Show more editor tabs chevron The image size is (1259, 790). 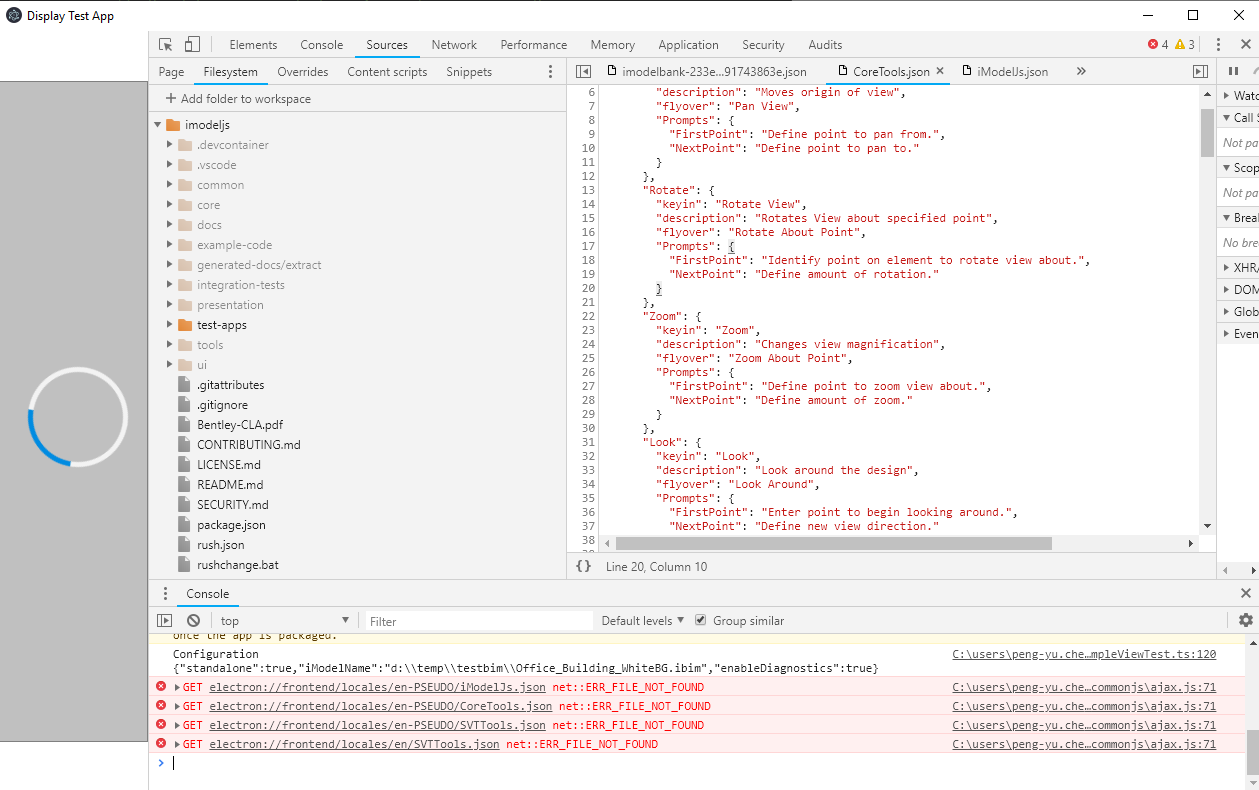pyautogui.click(x=1081, y=72)
